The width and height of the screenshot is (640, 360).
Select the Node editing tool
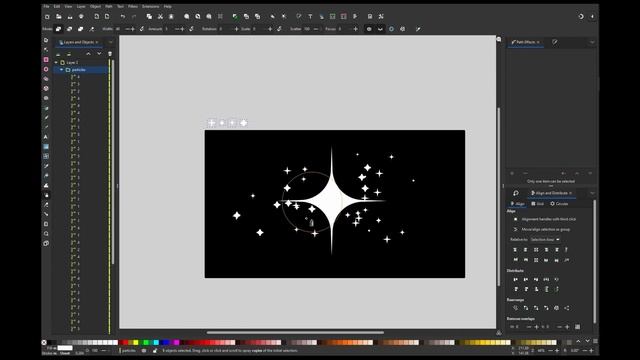pos(46,50)
